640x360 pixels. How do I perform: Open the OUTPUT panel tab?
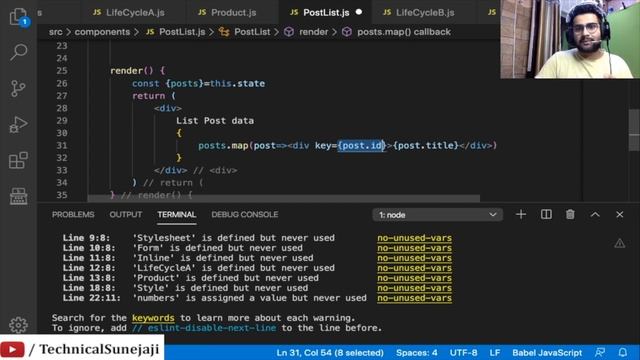click(x=126, y=215)
